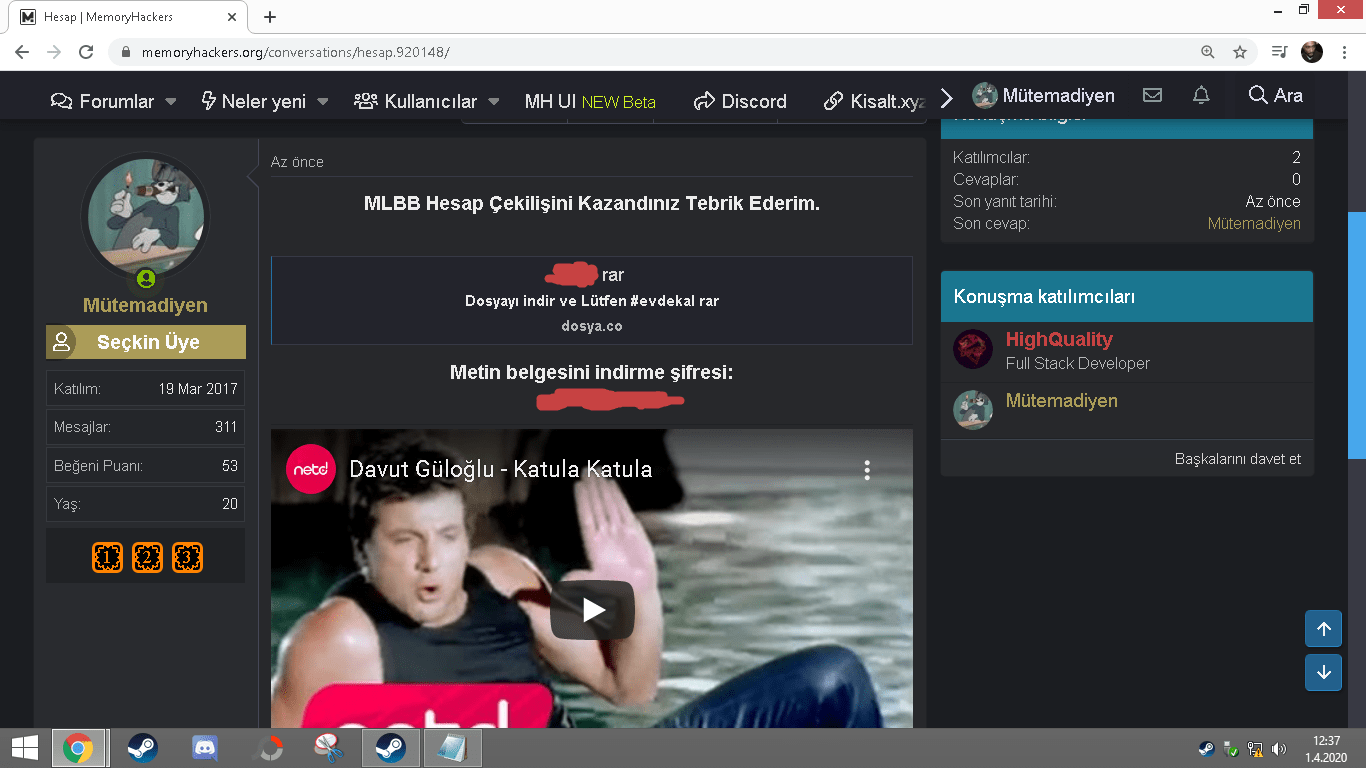Open the MH UI NEW Beta item
The width and height of the screenshot is (1366, 768).
coord(590,101)
